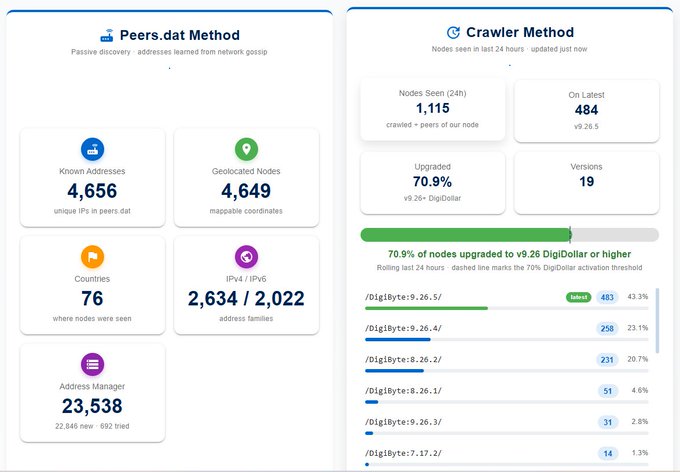Click the /DigiByte:8.26.1/ version label

pyautogui.click(x=403, y=391)
